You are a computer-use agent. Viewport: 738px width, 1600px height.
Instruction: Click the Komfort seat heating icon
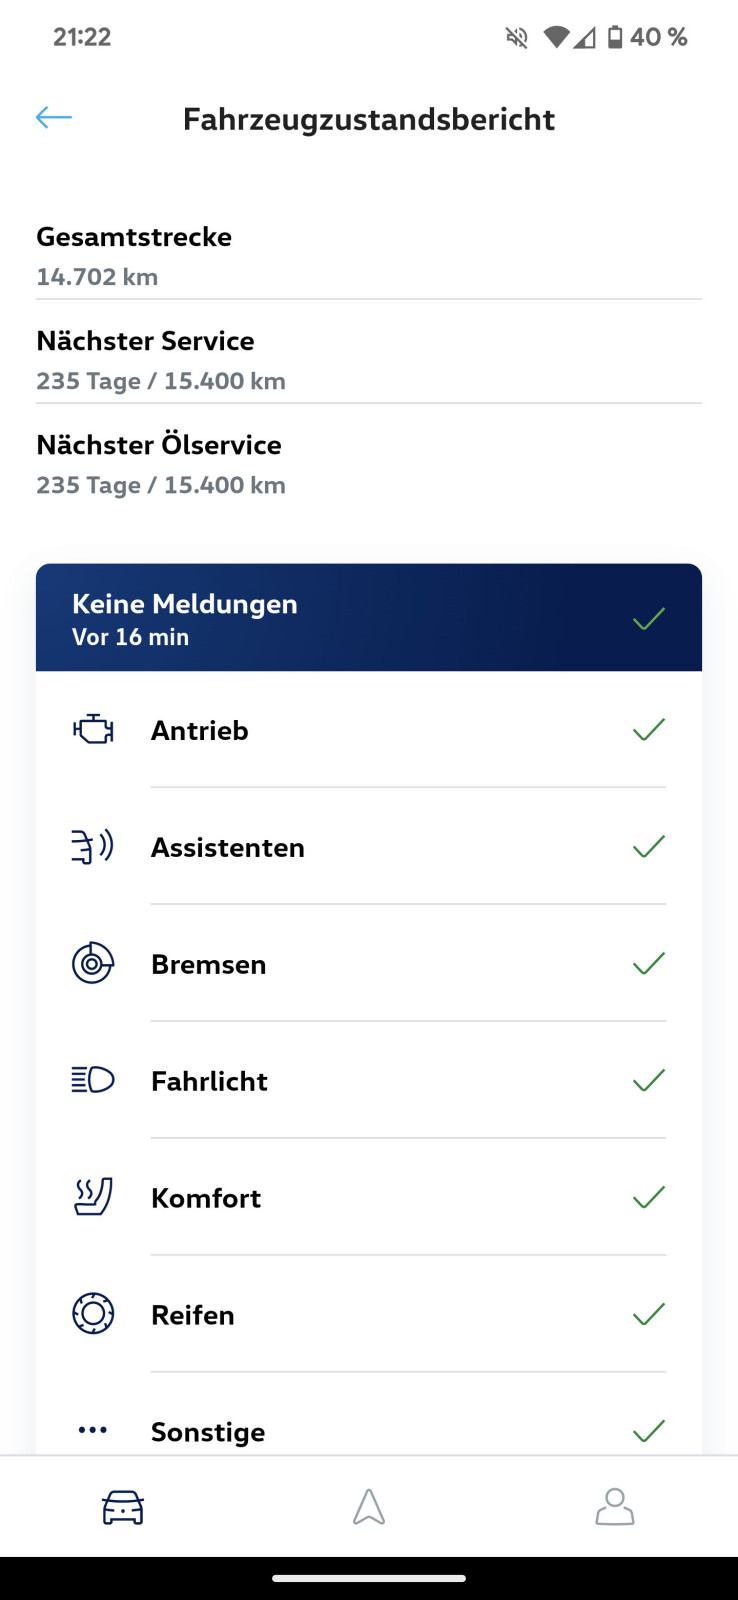click(93, 1197)
